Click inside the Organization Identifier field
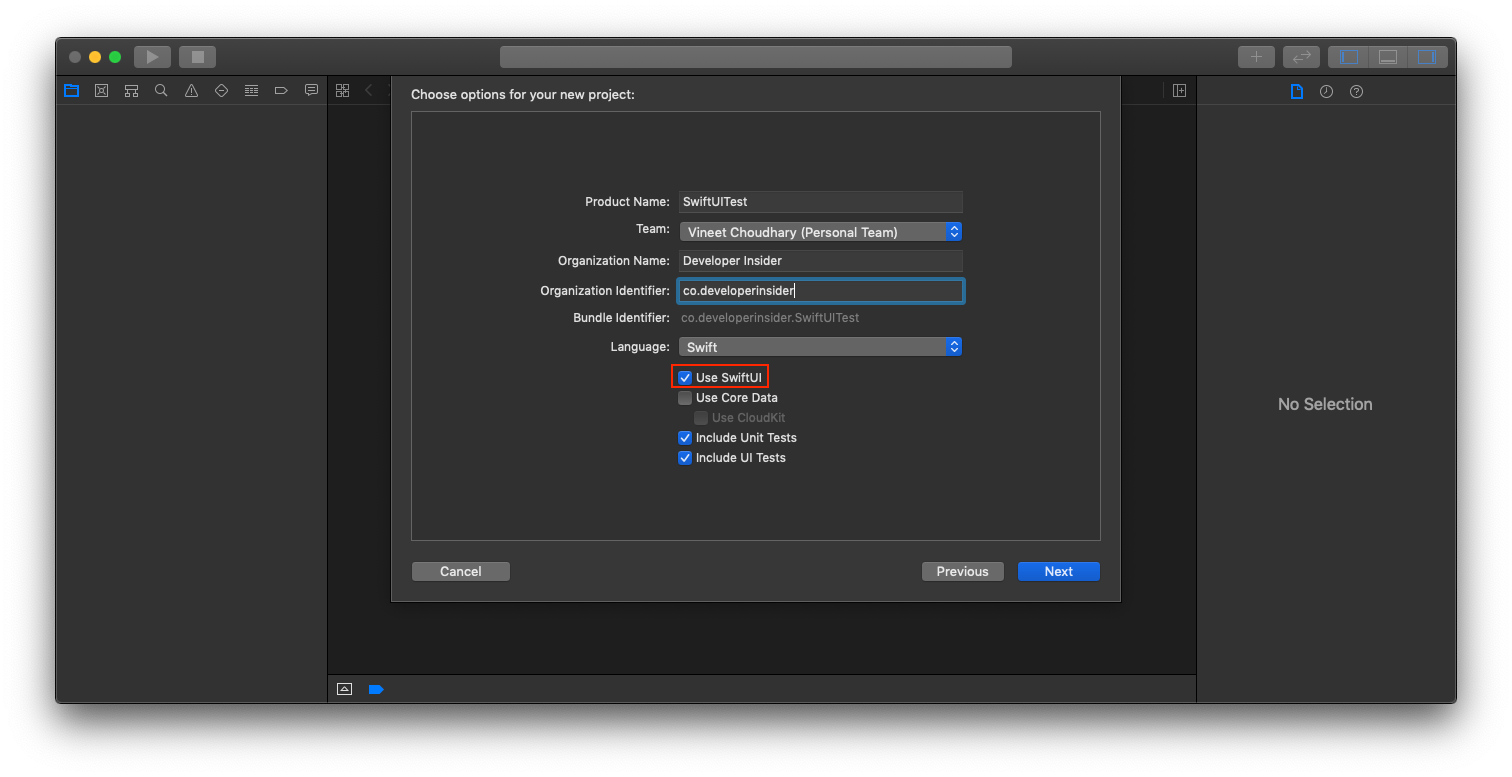This screenshot has width=1512, height=777. [820, 290]
